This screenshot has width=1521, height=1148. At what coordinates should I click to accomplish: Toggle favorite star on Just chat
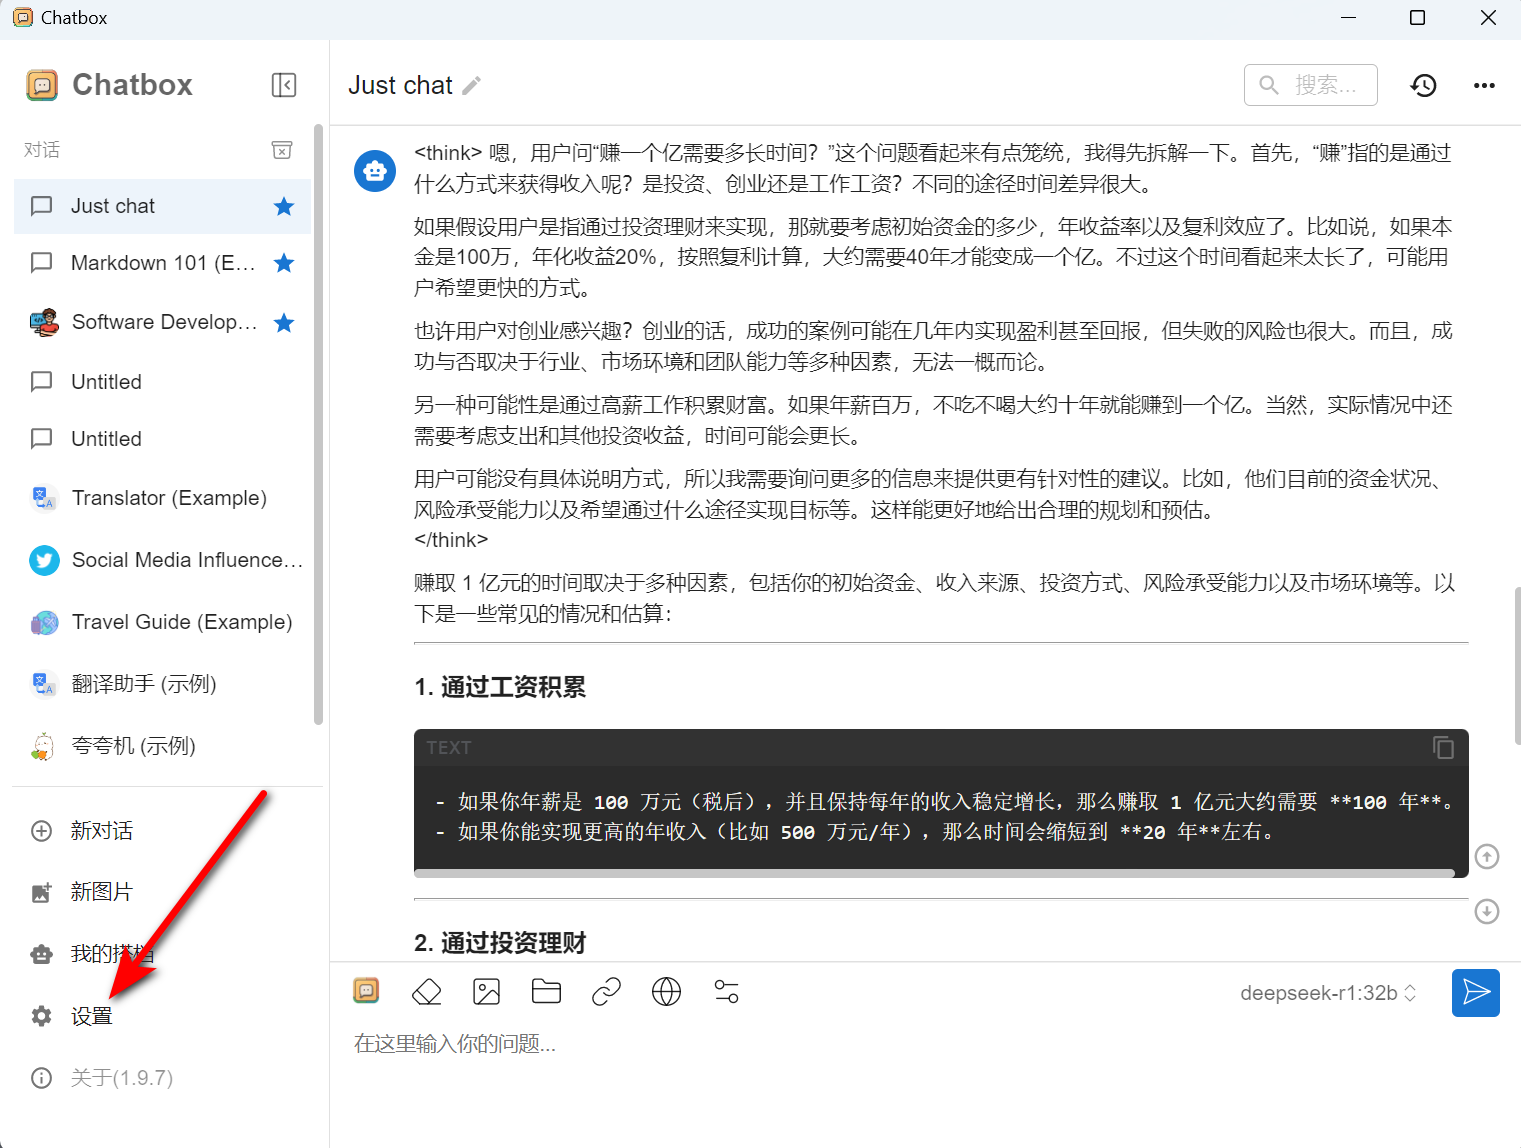tap(284, 206)
